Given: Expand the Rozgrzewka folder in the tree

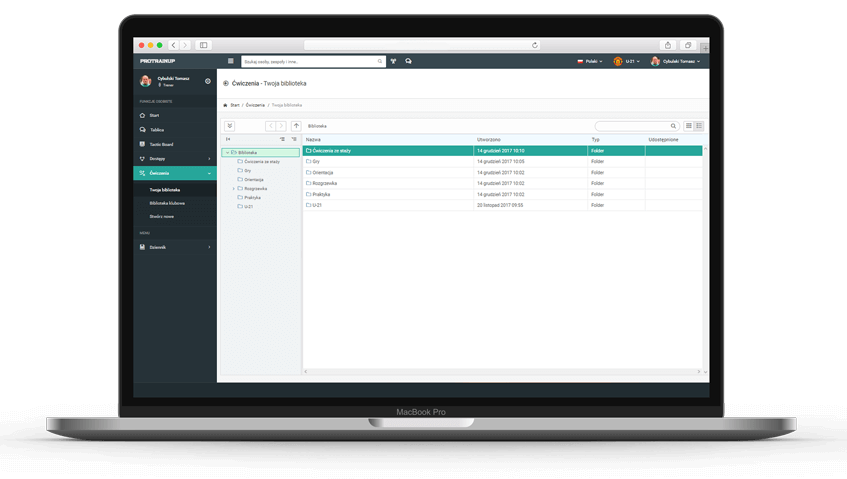Looking at the screenshot, I should coord(234,188).
